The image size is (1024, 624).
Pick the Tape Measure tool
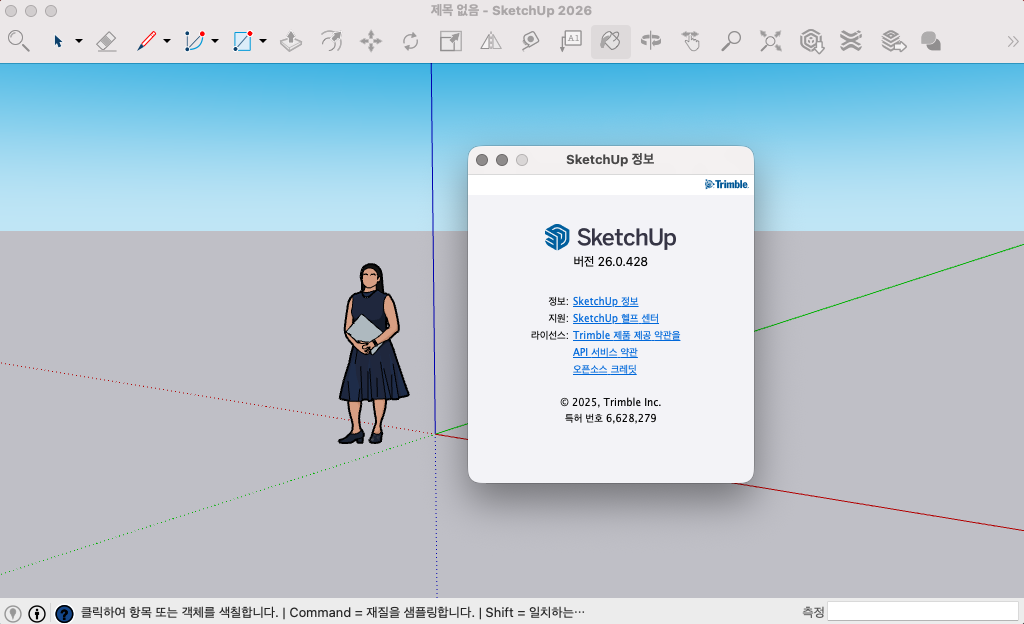coord(530,41)
